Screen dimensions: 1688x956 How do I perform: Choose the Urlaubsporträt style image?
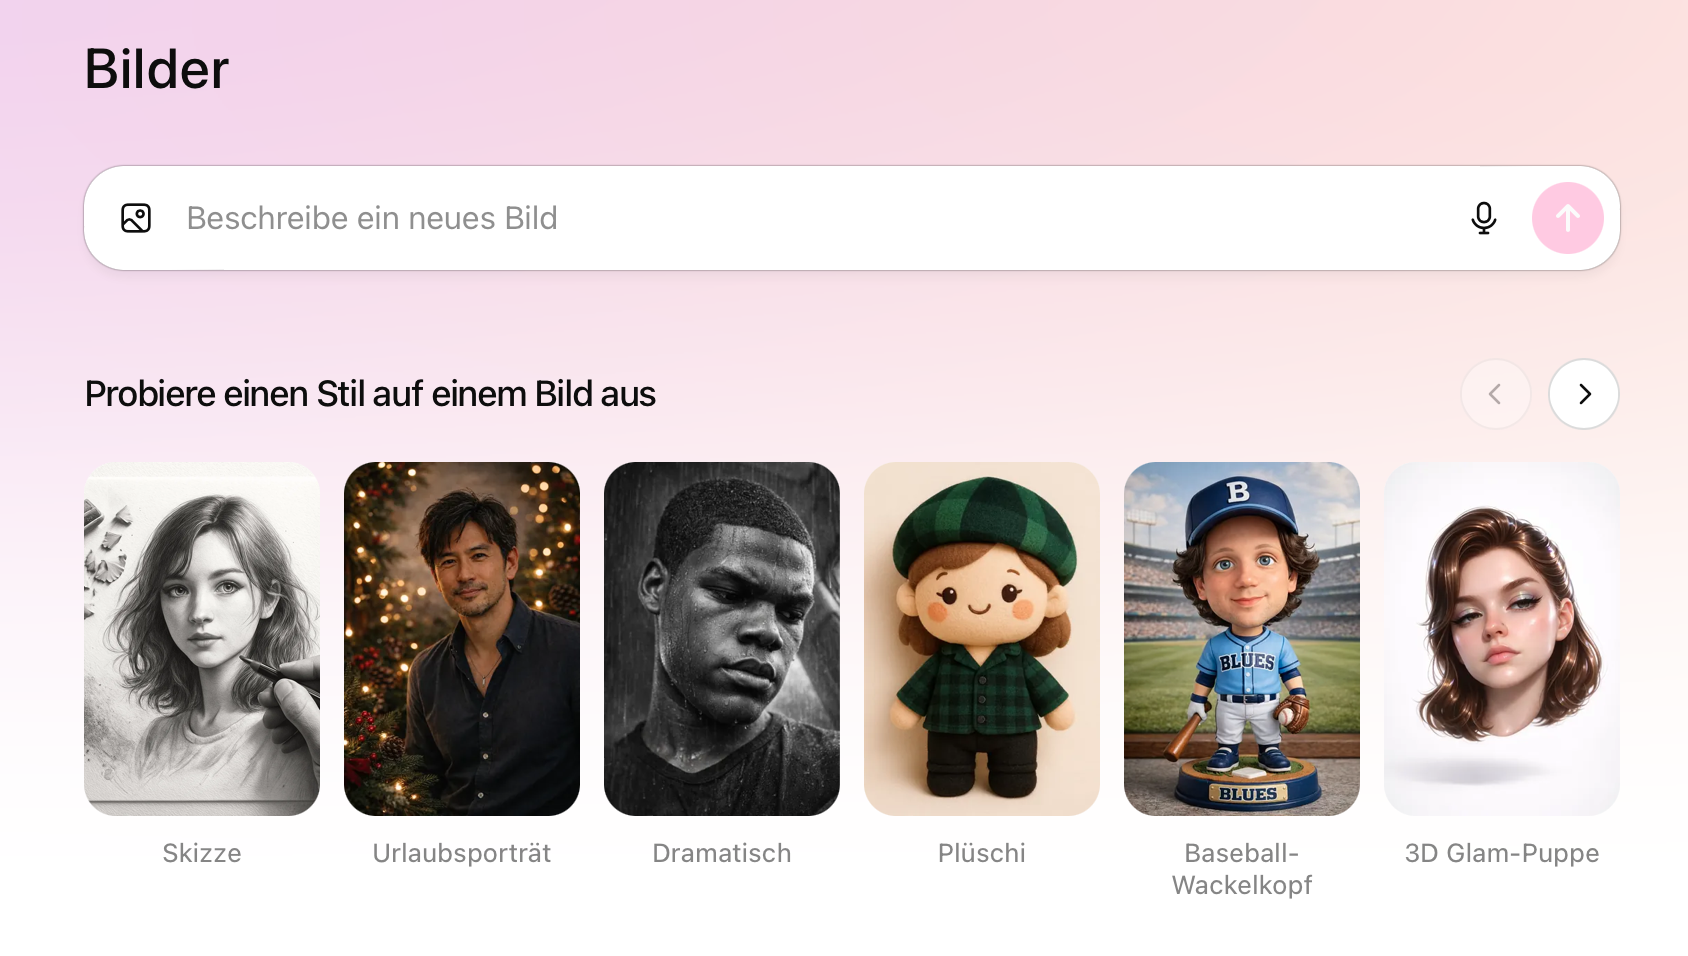click(462, 638)
